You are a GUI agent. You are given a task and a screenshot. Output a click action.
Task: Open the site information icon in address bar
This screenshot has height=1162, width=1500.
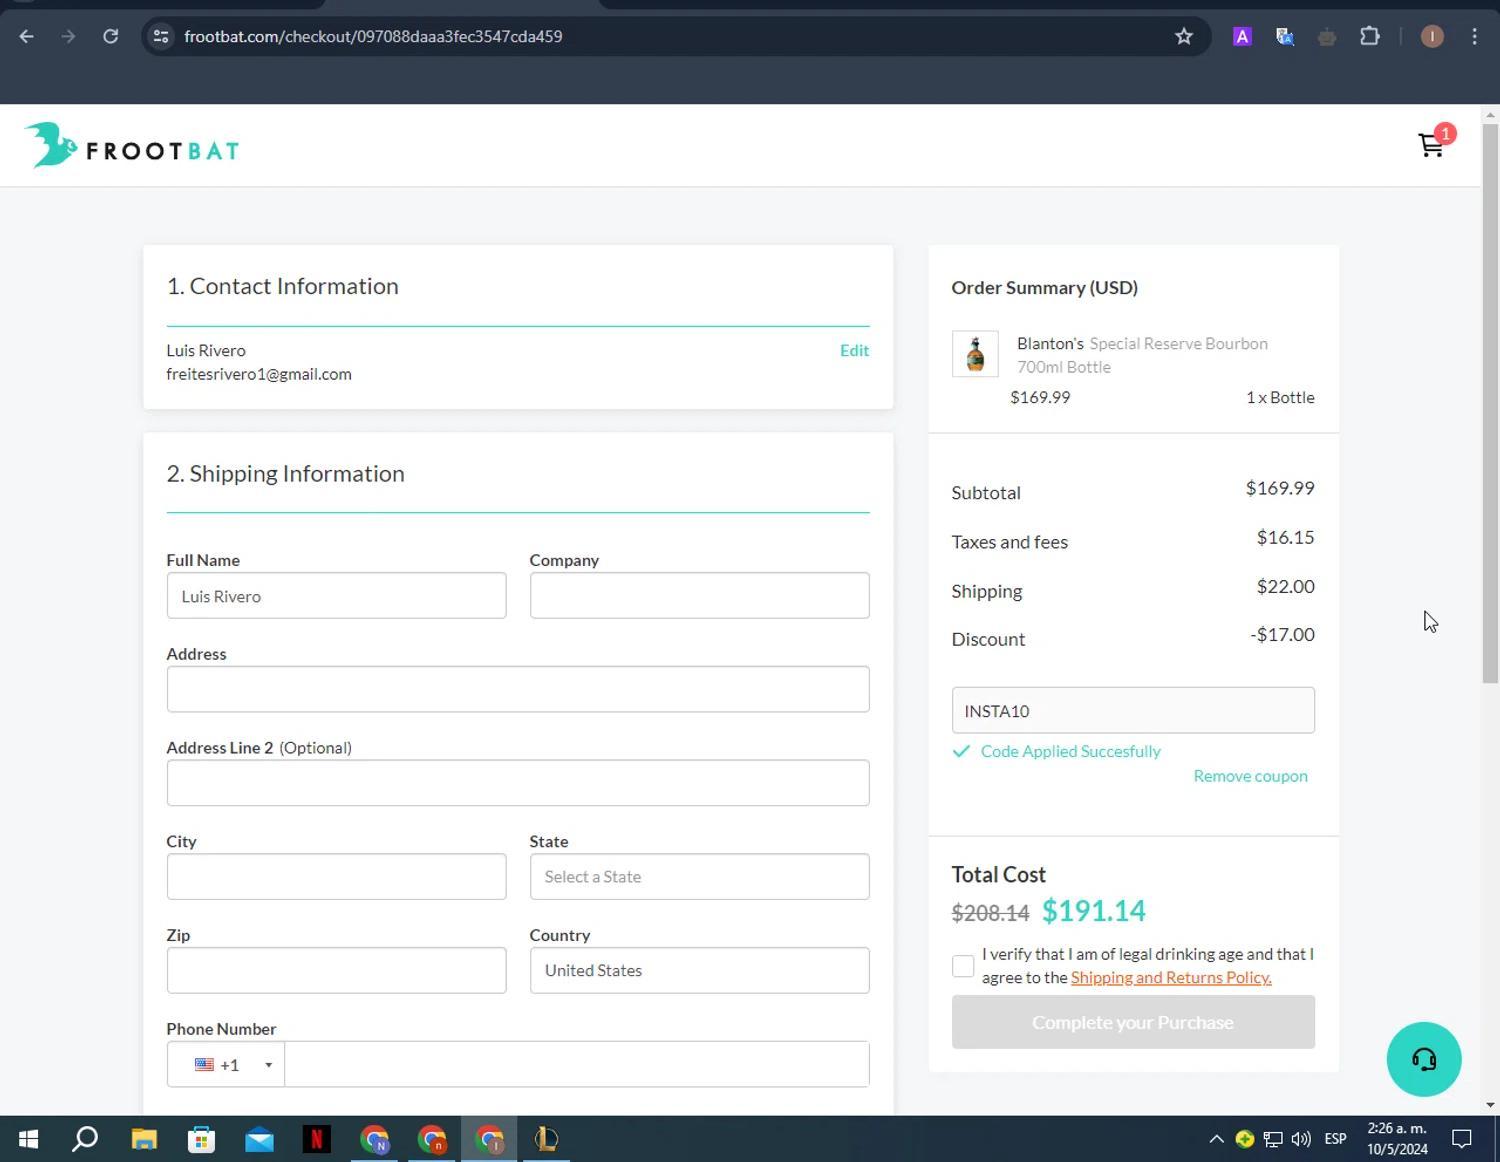click(x=160, y=36)
